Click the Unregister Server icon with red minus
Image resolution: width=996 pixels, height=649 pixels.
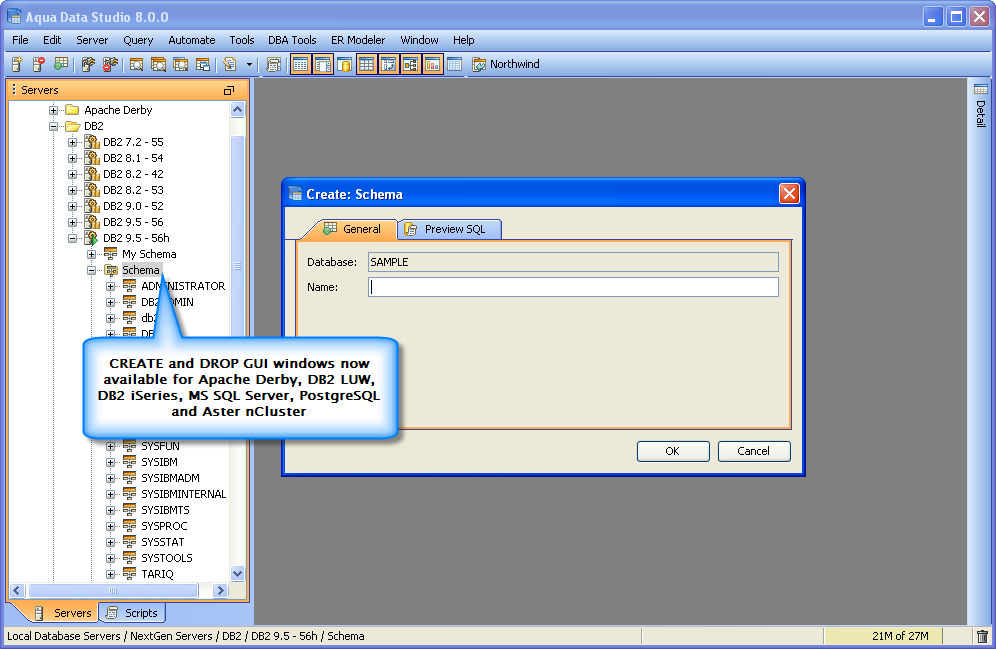[39, 64]
